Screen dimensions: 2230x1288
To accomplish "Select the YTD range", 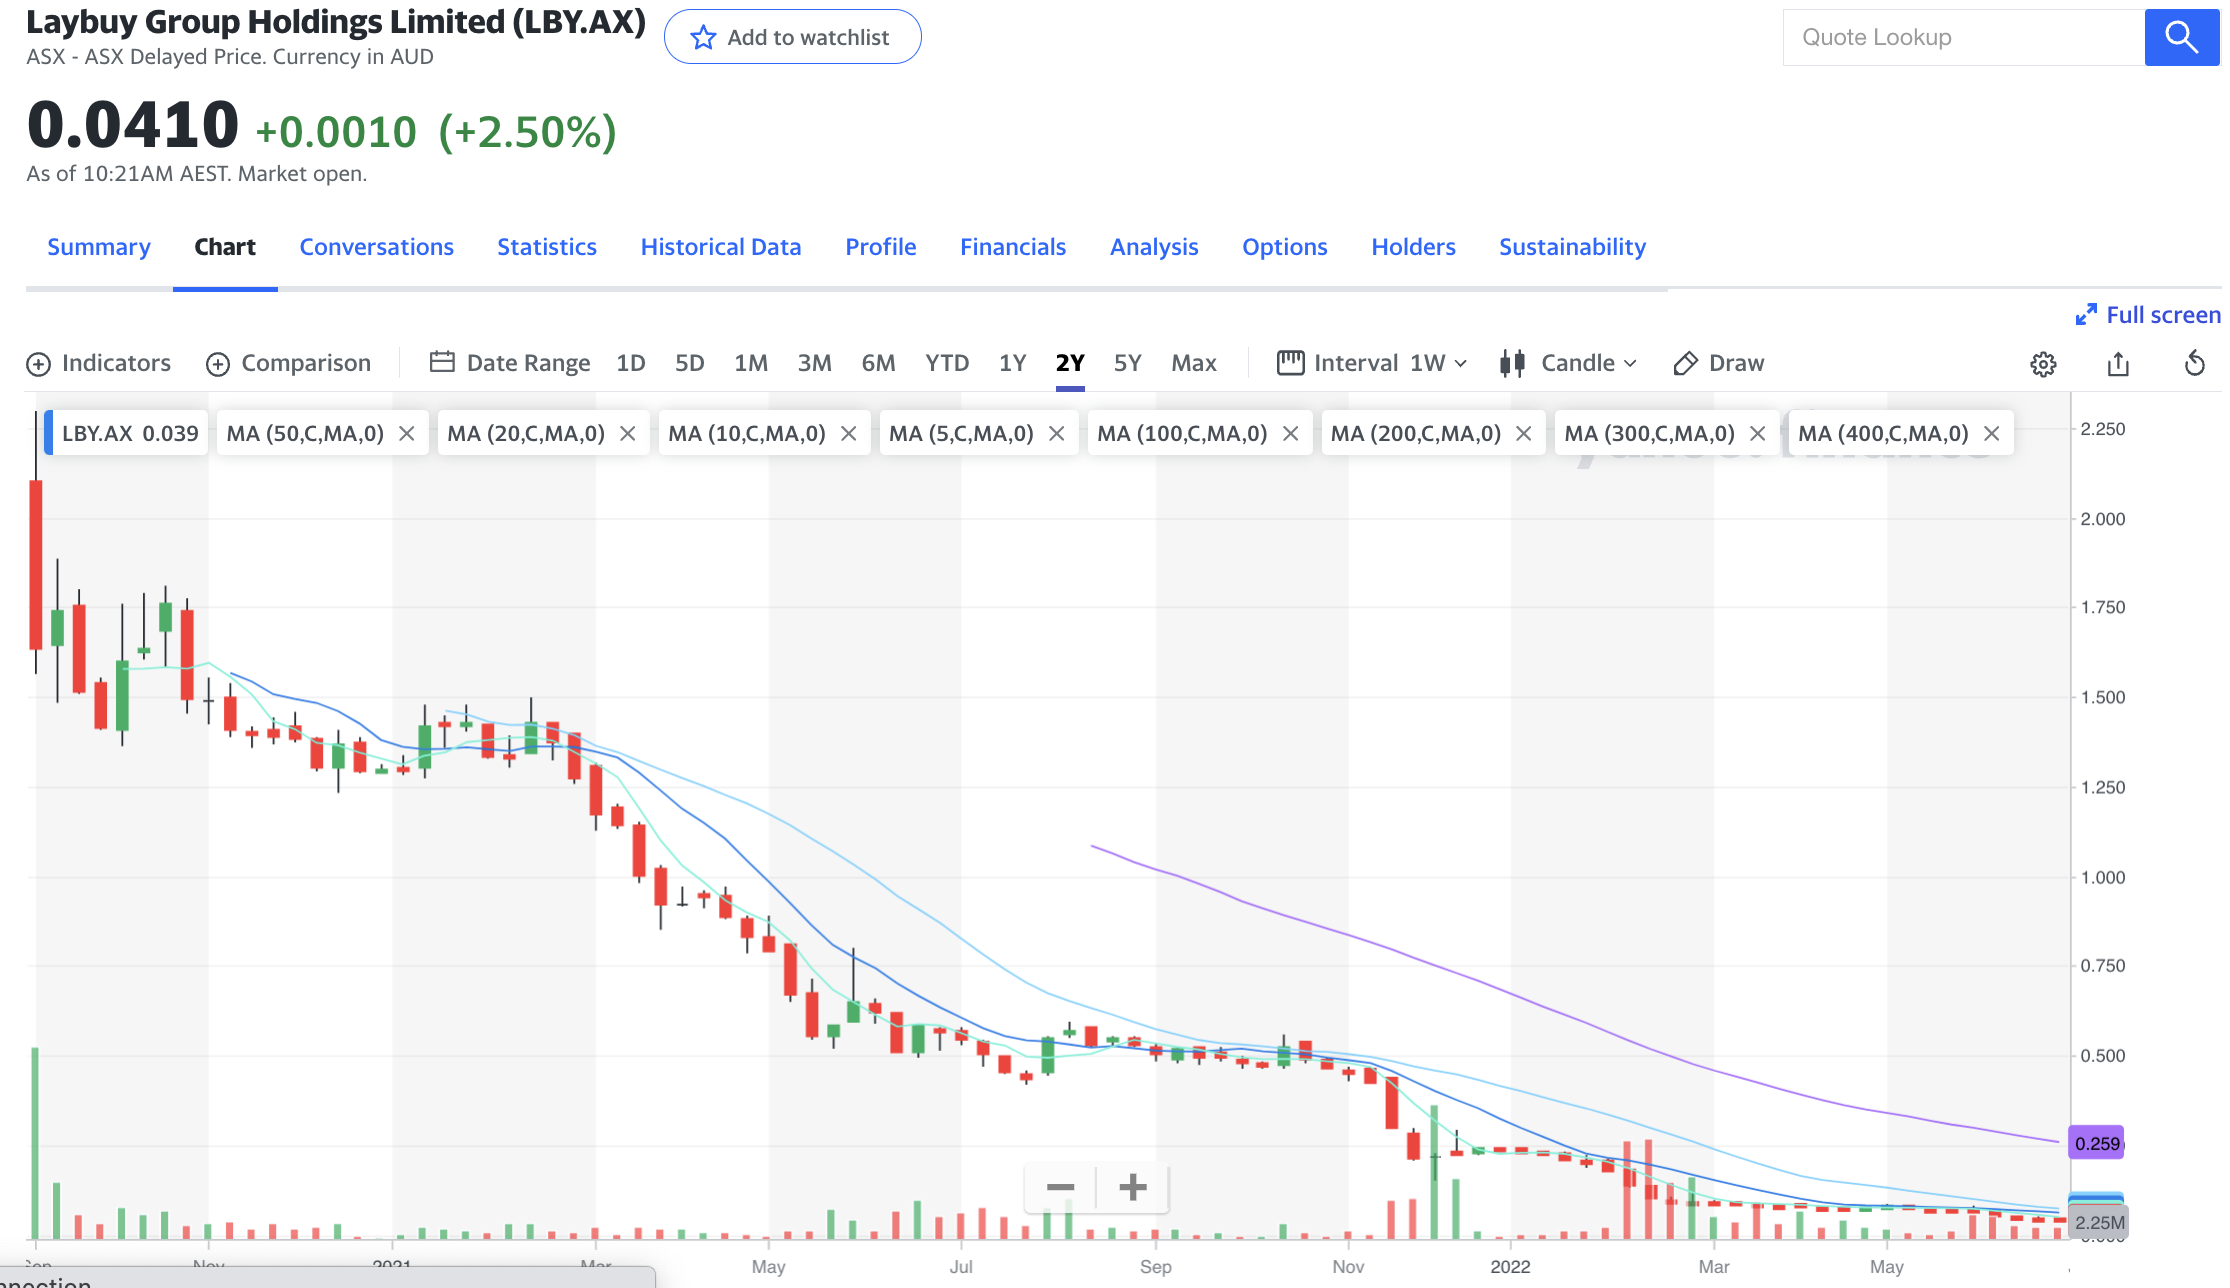I will (947, 363).
